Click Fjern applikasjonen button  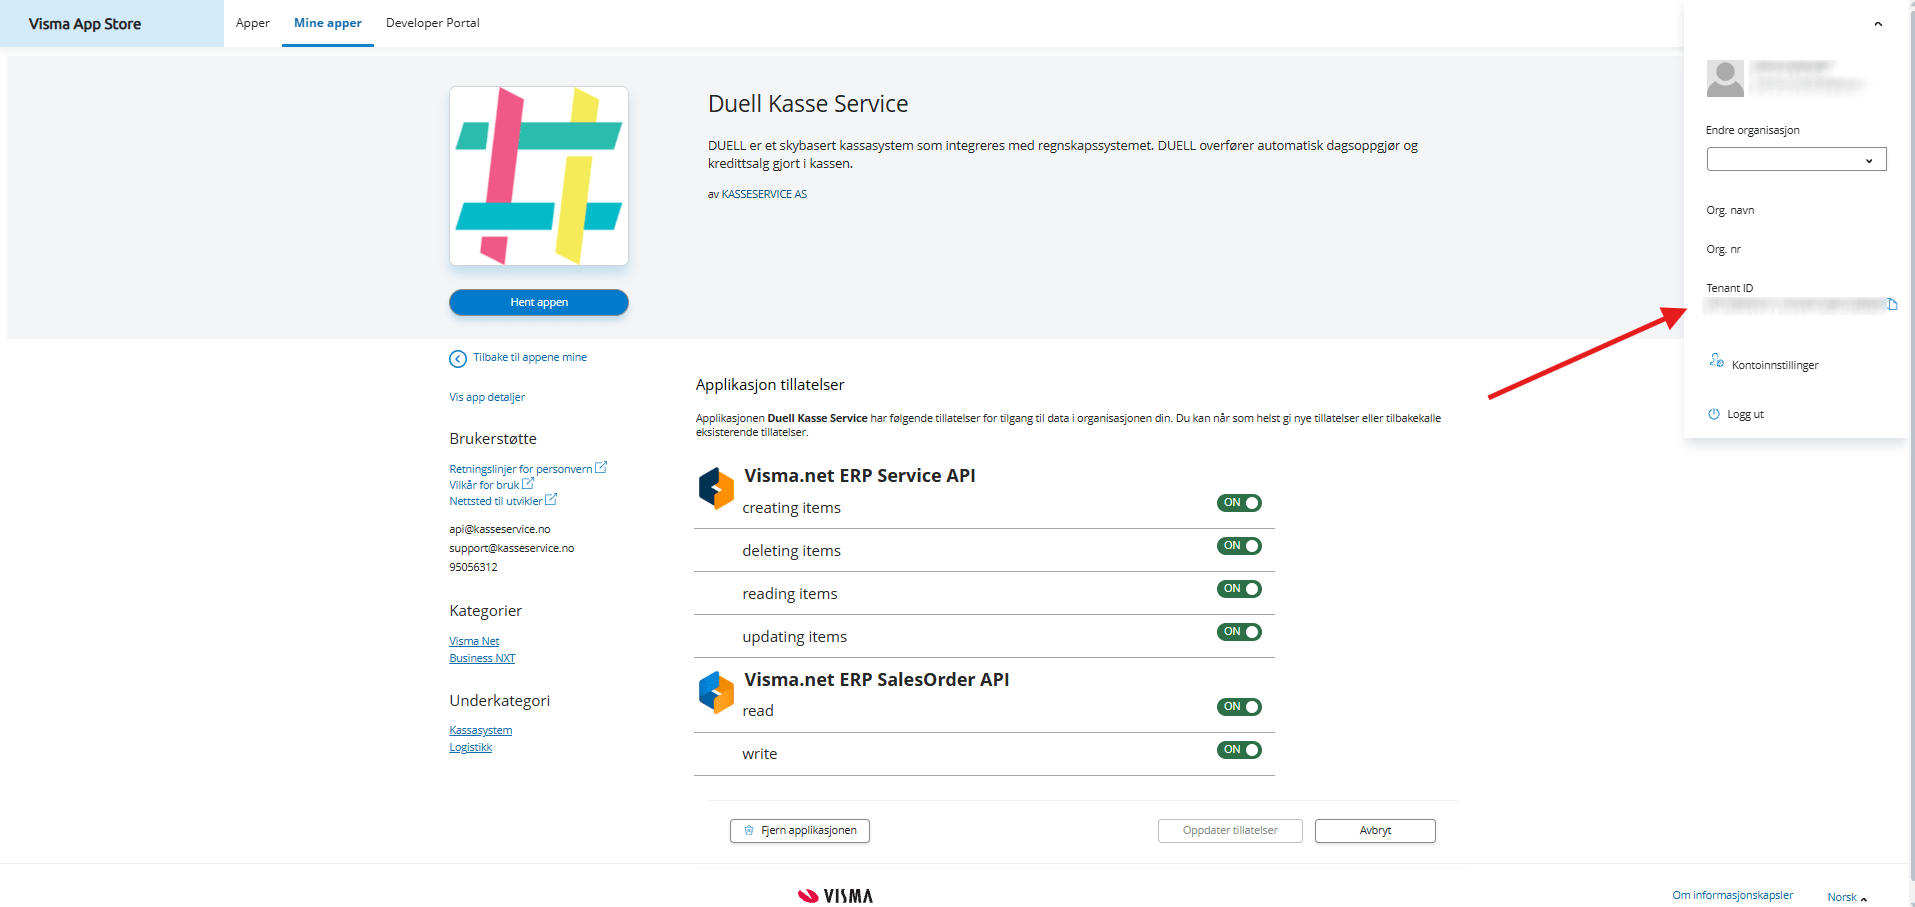(x=800, y=831)
